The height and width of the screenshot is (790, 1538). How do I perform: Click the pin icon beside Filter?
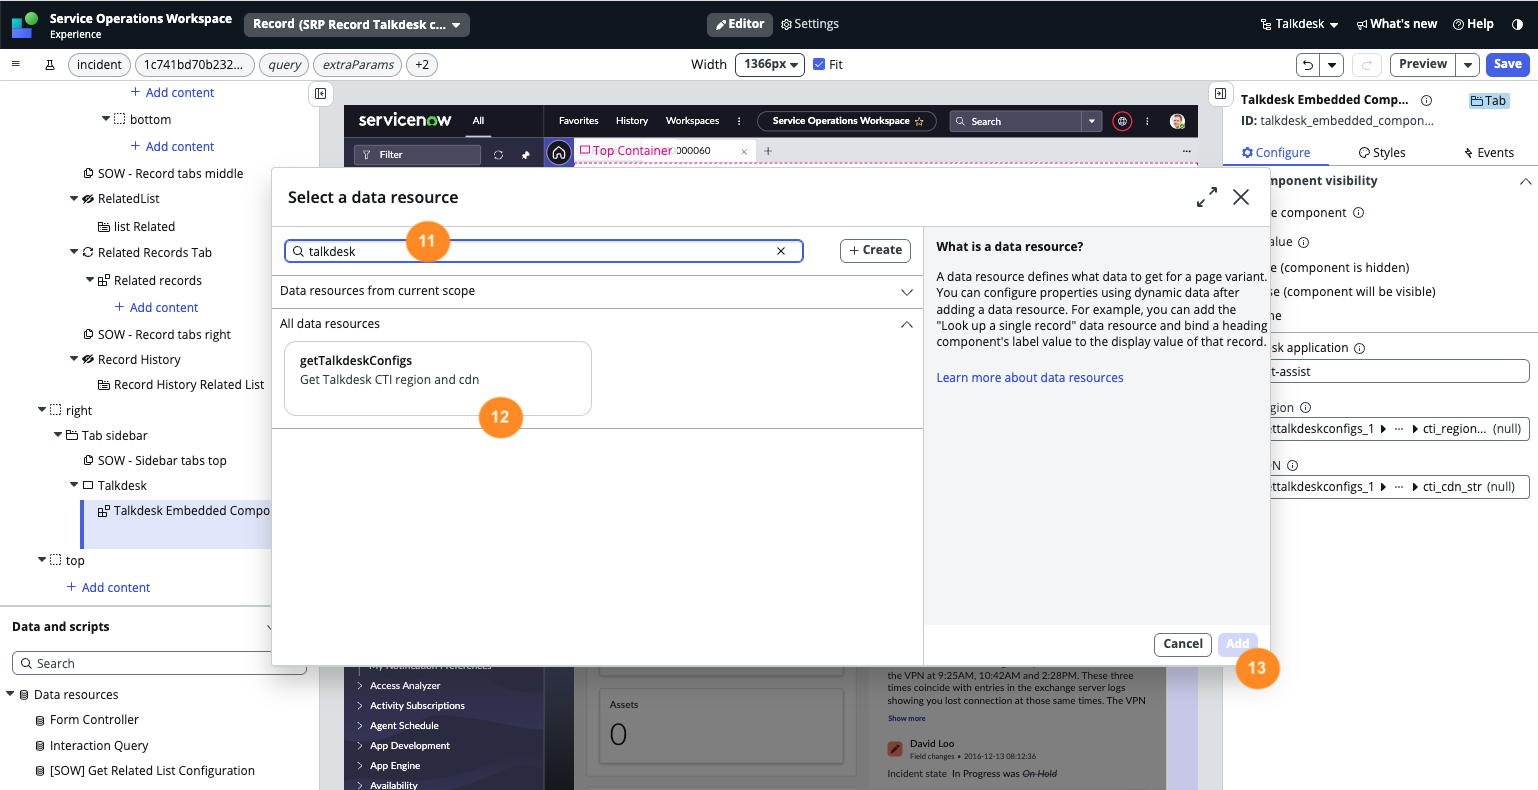coord(526,155)
